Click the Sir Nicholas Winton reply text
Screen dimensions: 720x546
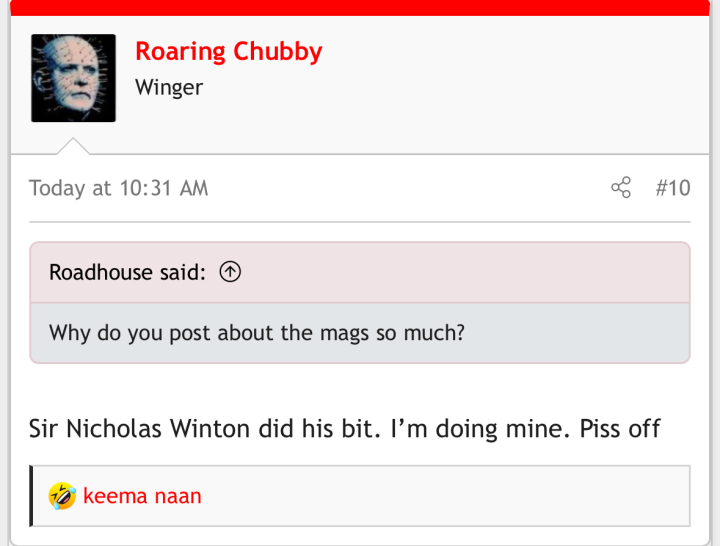pyautogui.click(x=344, y=429)
